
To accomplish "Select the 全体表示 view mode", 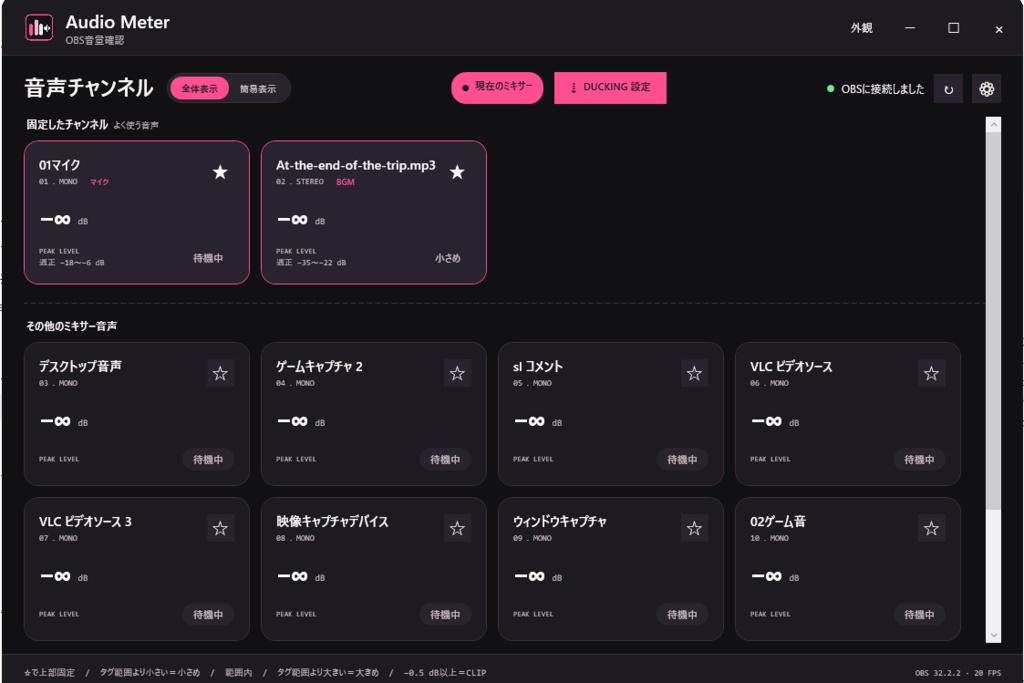I will pyautogui.click(x=199, y=89).
